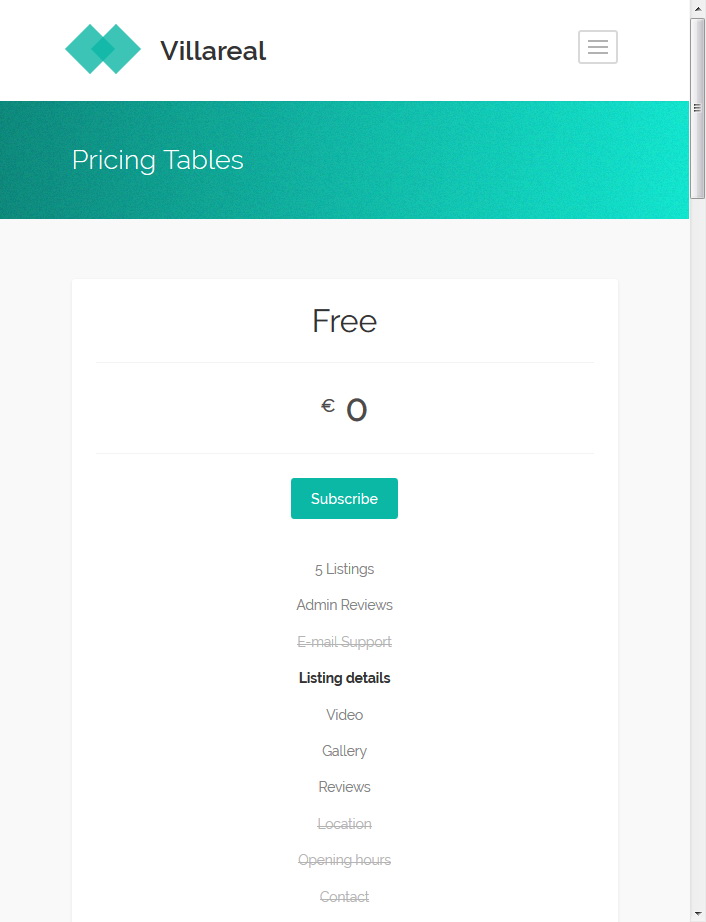This screenshot has height=922, width=706.
Task: Click the Free plan title
Action: coord(344,321)
